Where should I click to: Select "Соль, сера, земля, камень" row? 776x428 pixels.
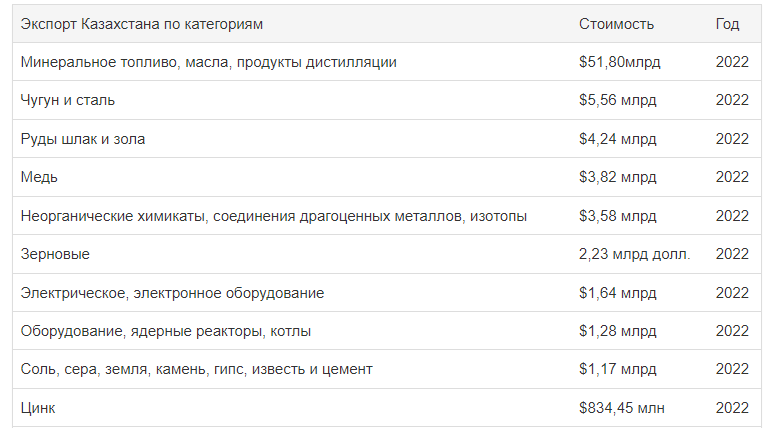[387, 369]
